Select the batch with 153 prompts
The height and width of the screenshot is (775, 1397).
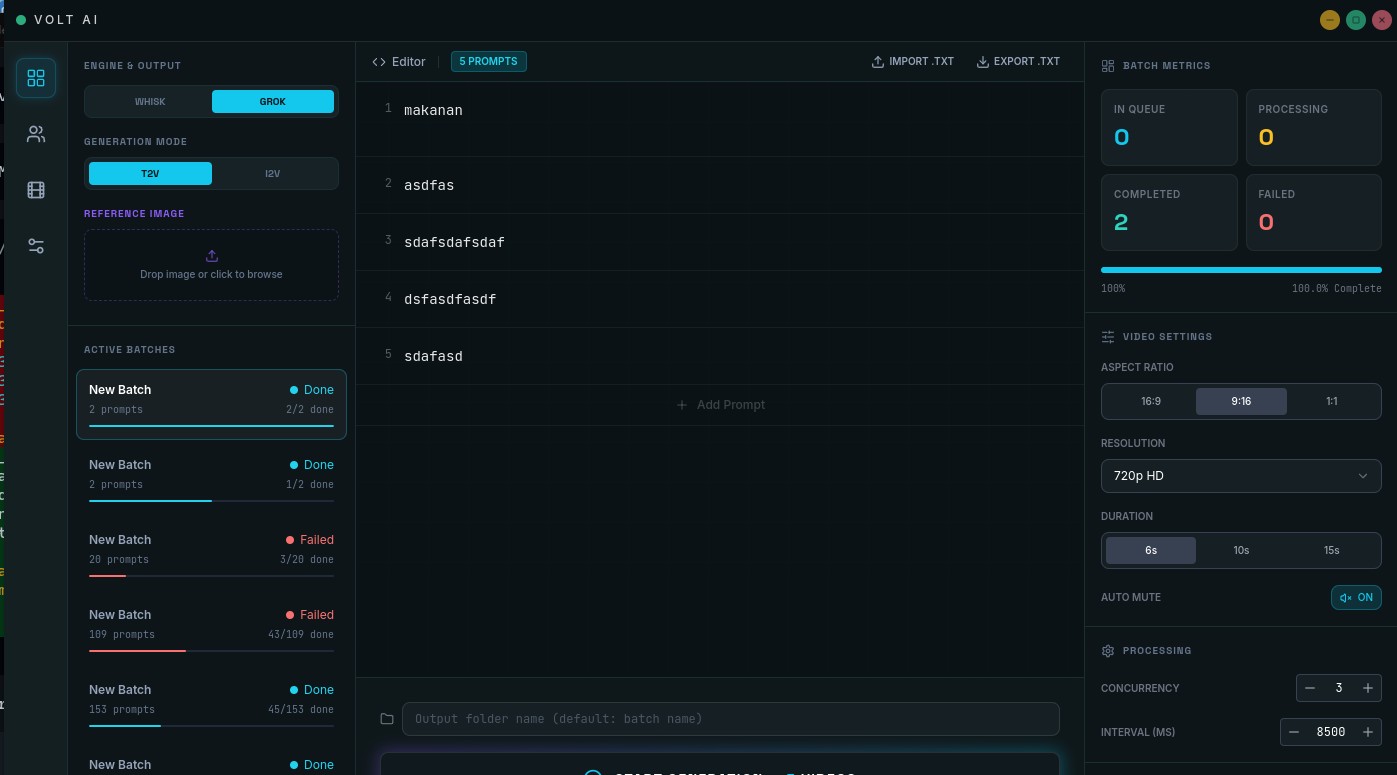tap(211, 704)
